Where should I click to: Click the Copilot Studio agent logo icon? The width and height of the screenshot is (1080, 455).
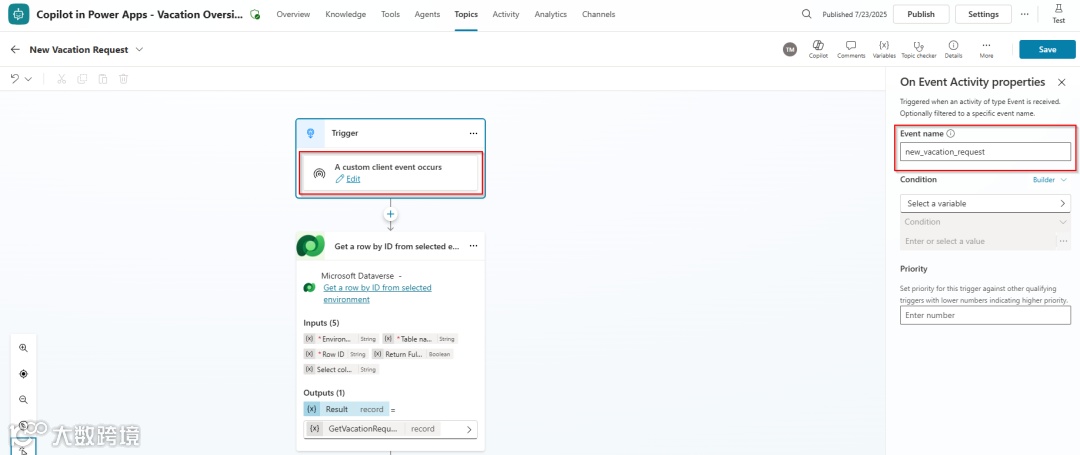(x=19, y=14)
